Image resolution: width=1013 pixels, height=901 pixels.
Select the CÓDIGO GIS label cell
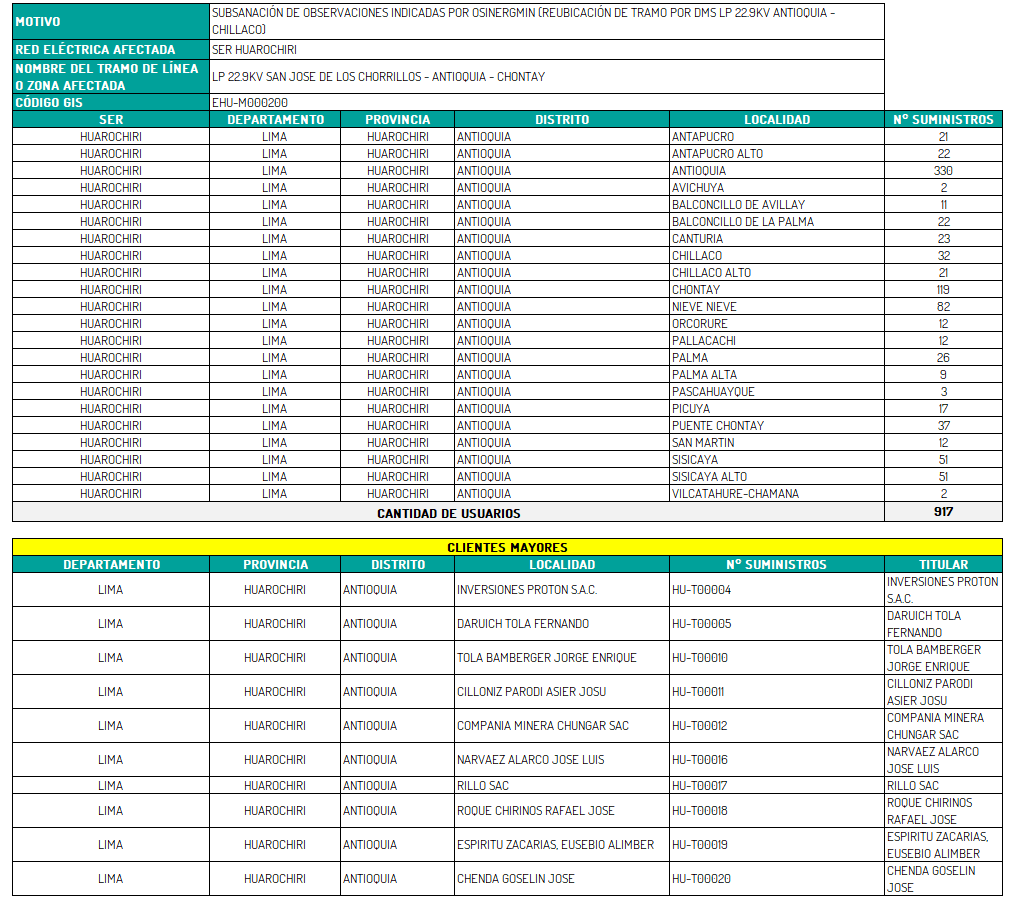[x=110, y=102]
